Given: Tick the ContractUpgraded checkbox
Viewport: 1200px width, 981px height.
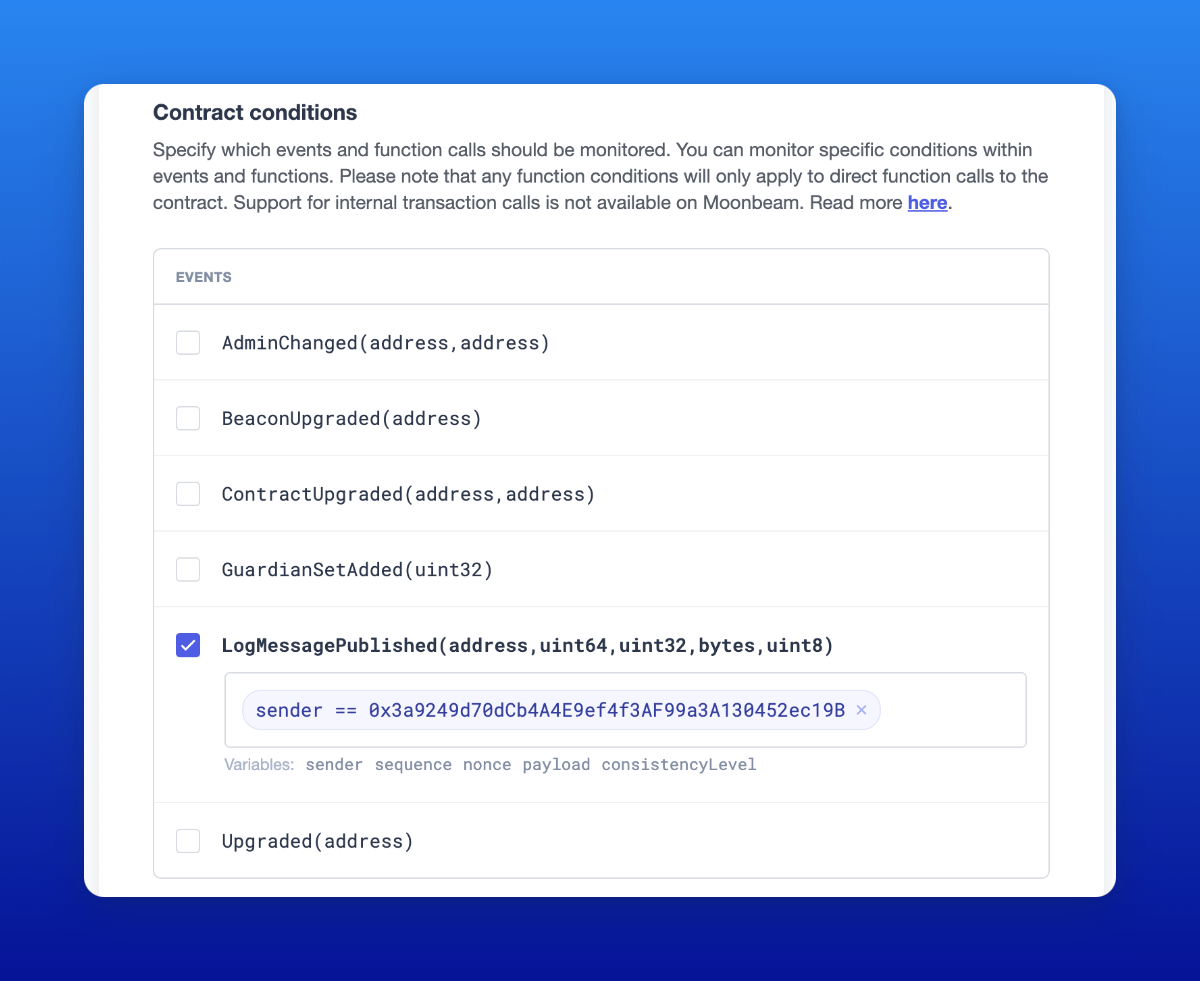Looking at the screenshot, I should tap(188, 494).
